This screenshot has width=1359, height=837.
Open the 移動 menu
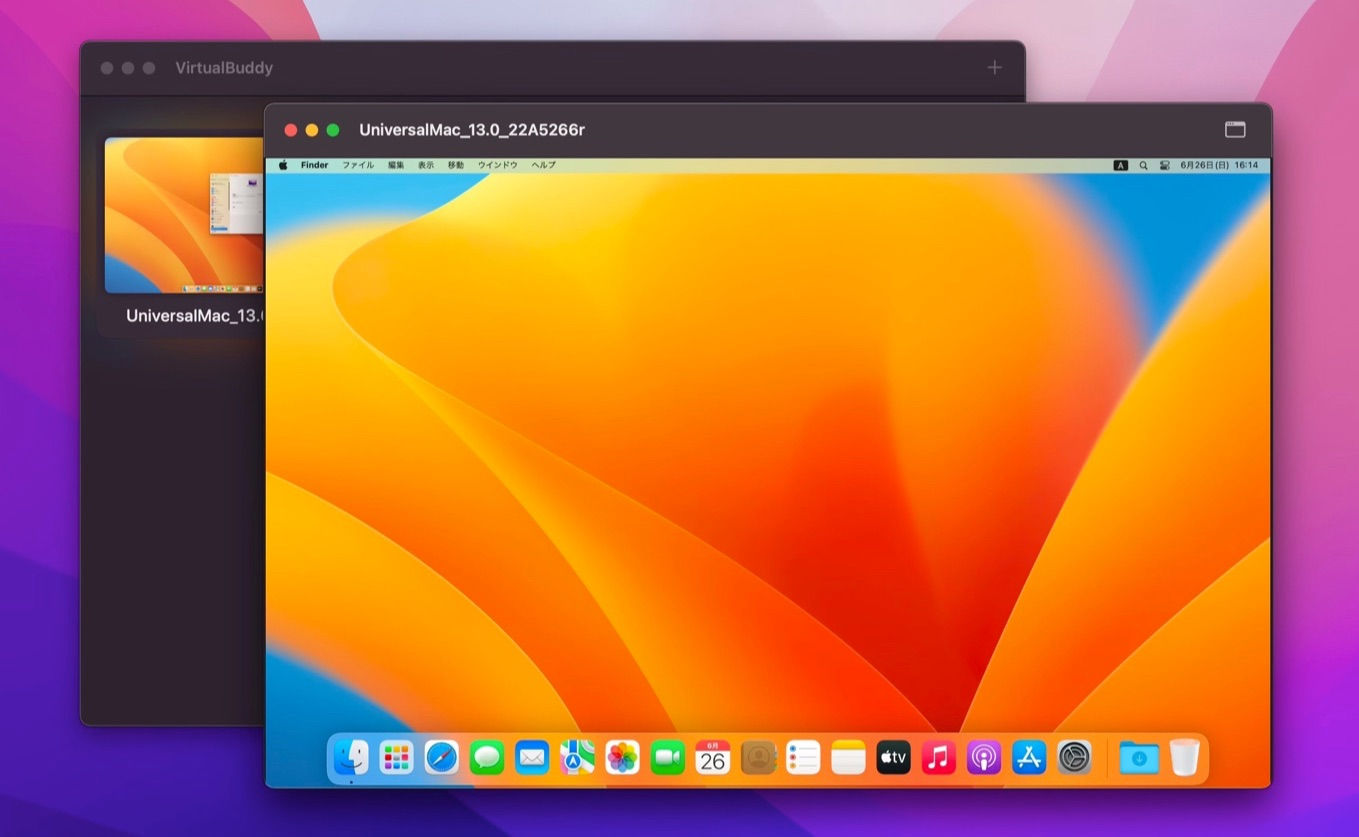coord(456,165)
